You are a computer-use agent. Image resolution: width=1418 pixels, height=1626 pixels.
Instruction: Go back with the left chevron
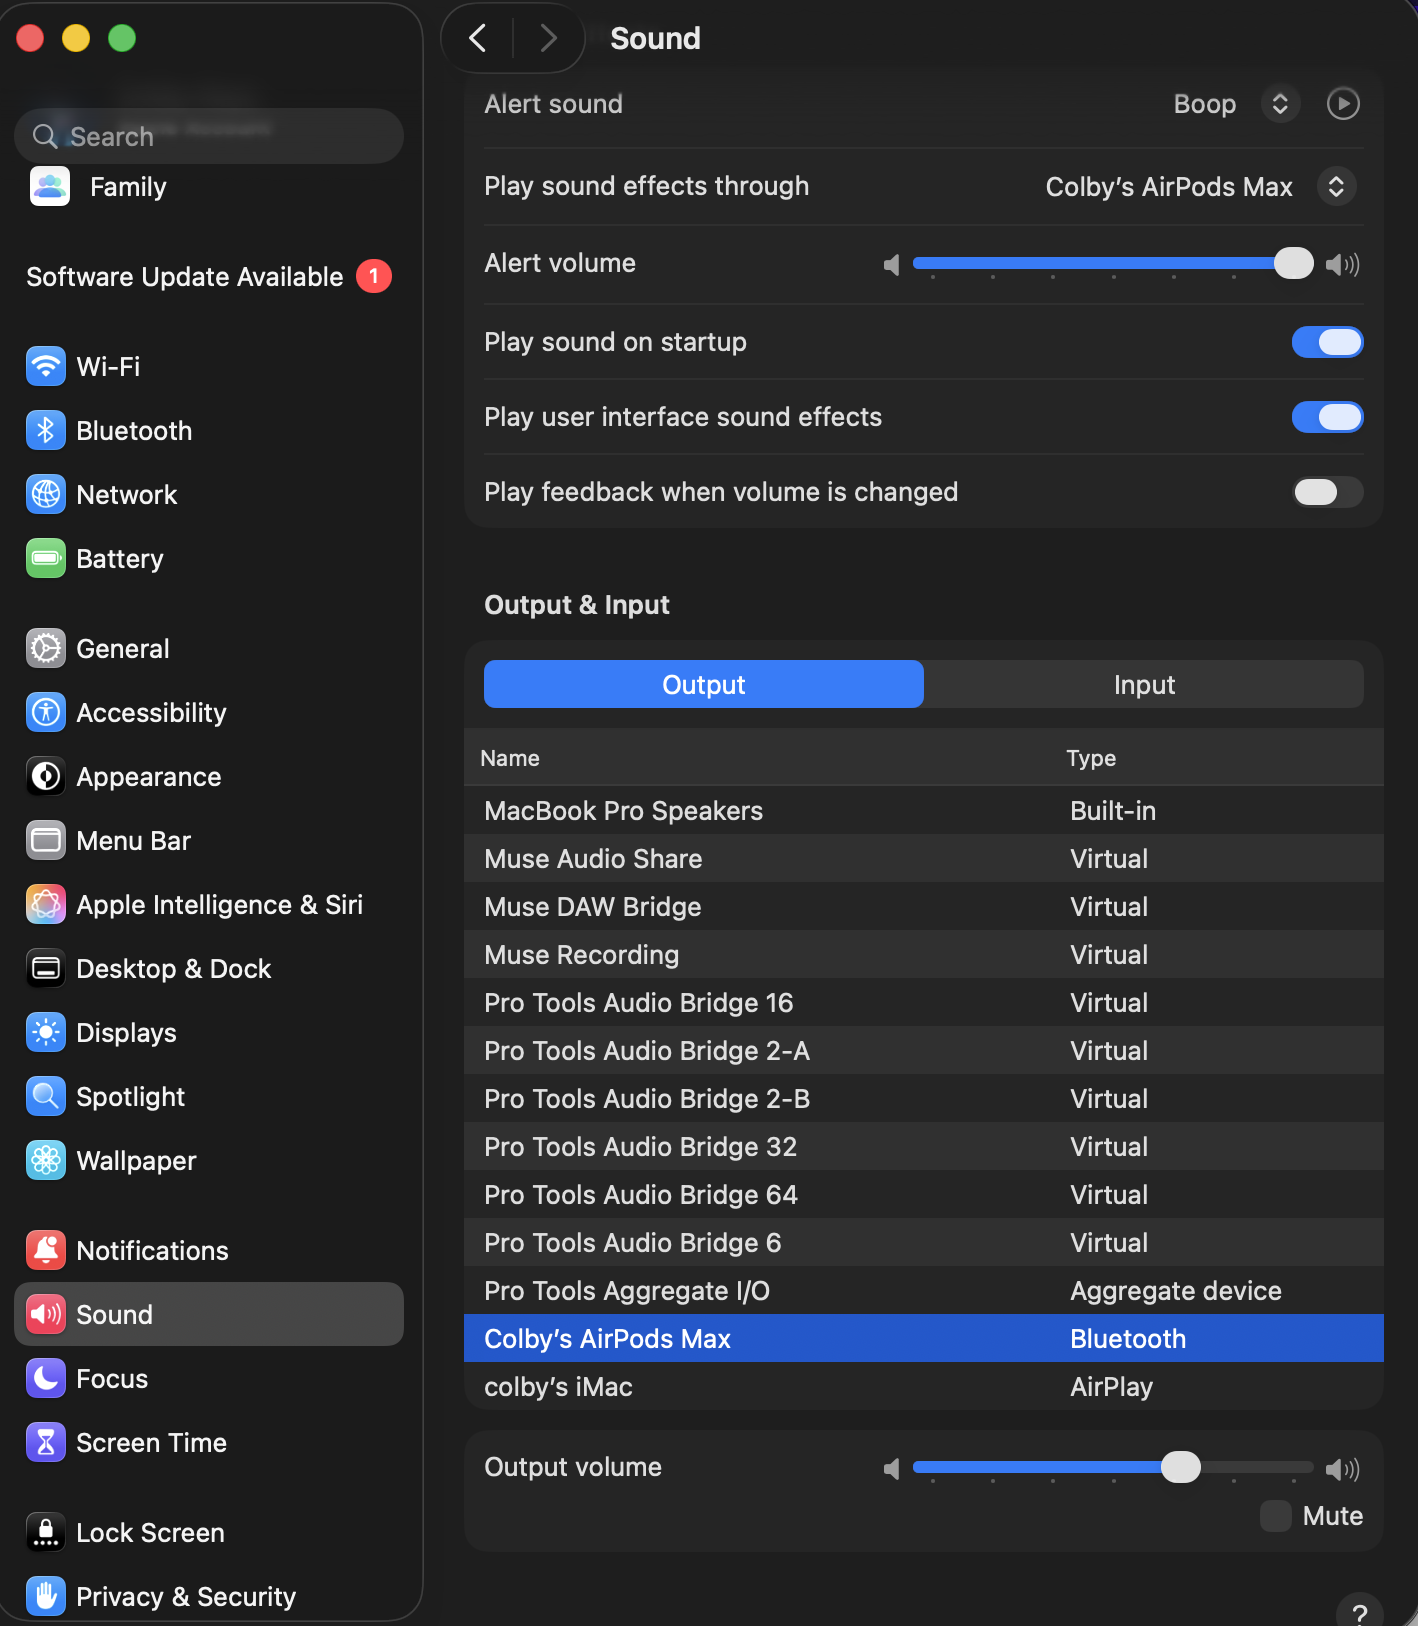478,38
